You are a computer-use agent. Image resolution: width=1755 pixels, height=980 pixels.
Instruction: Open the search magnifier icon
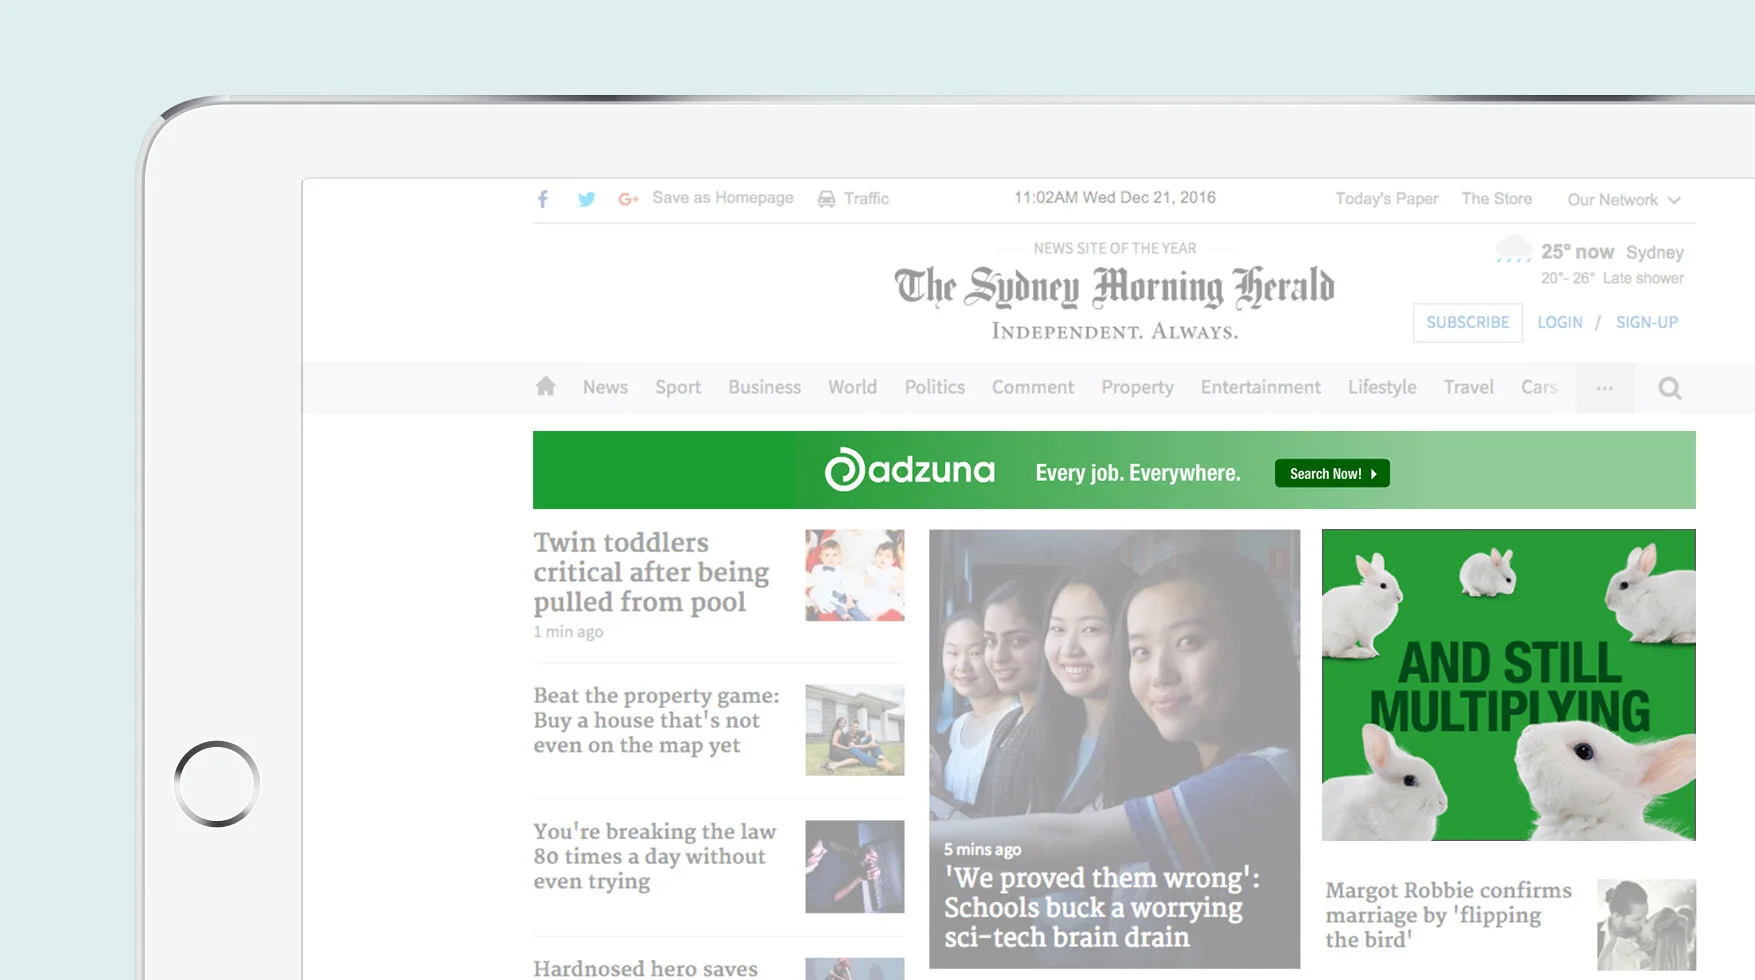pos(1669,387)
